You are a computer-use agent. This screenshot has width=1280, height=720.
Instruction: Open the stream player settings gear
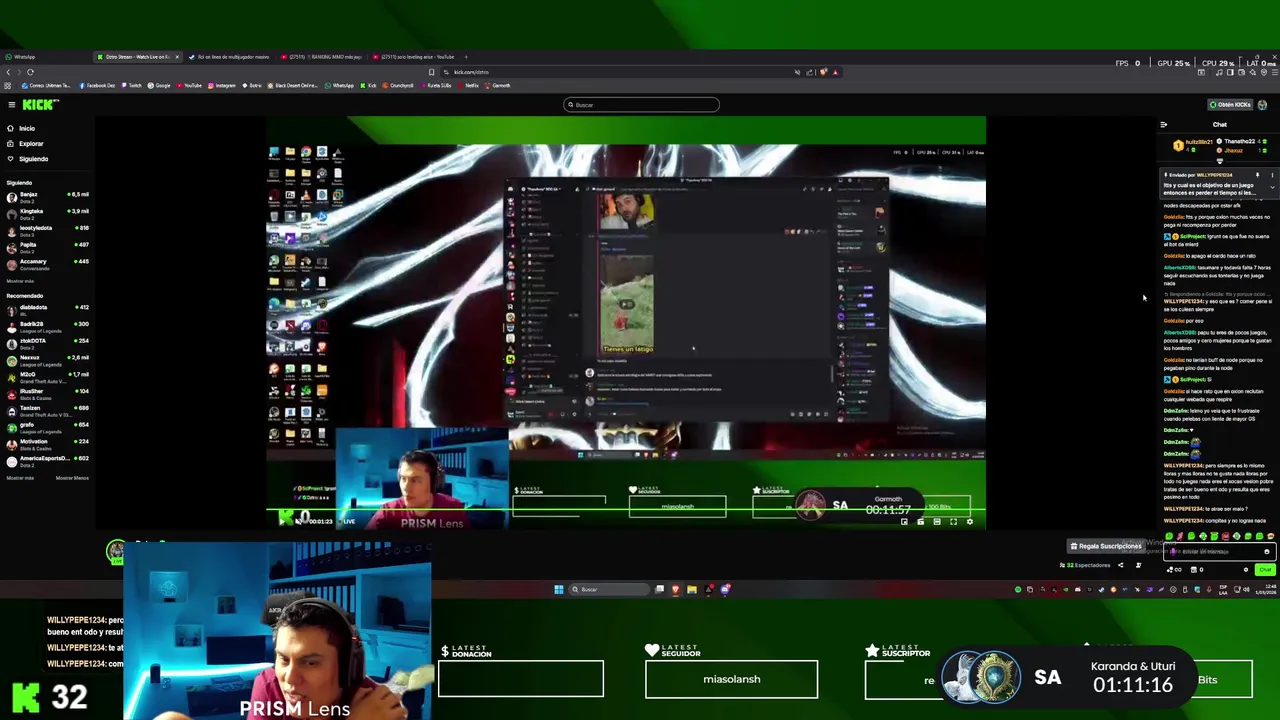969,521
